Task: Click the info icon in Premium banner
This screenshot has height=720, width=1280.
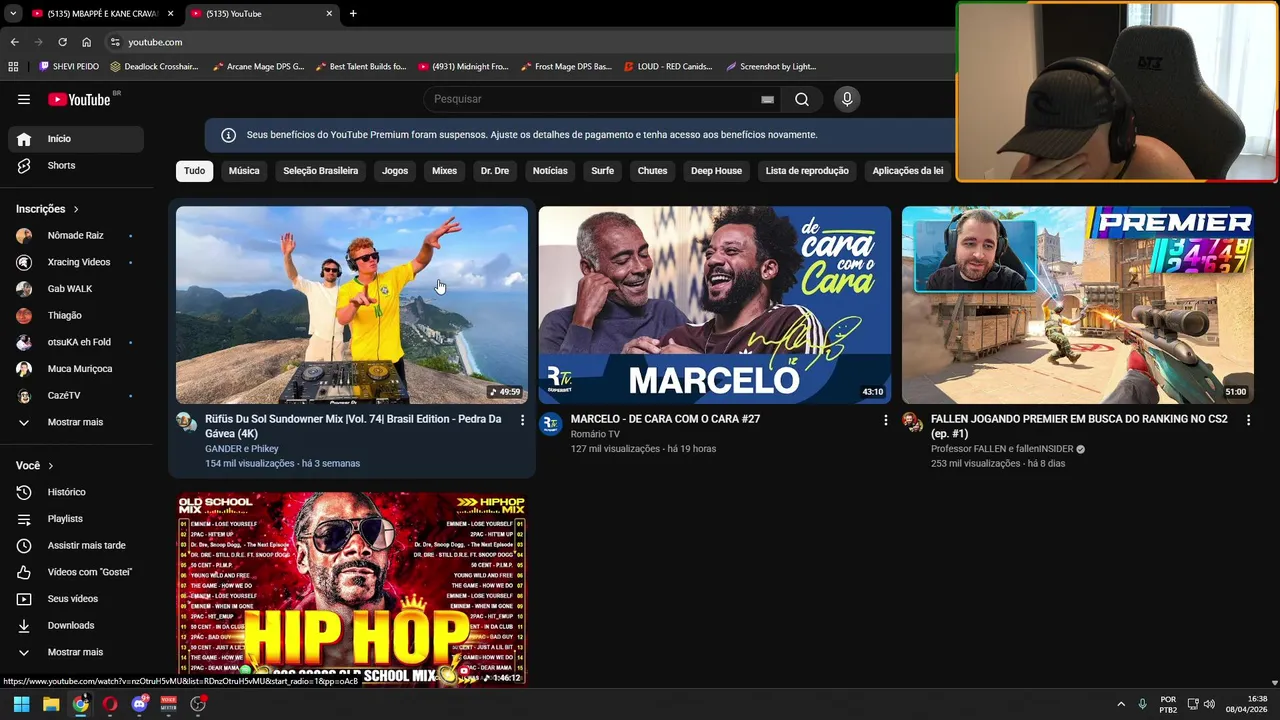Action: (x=228, y=135)
